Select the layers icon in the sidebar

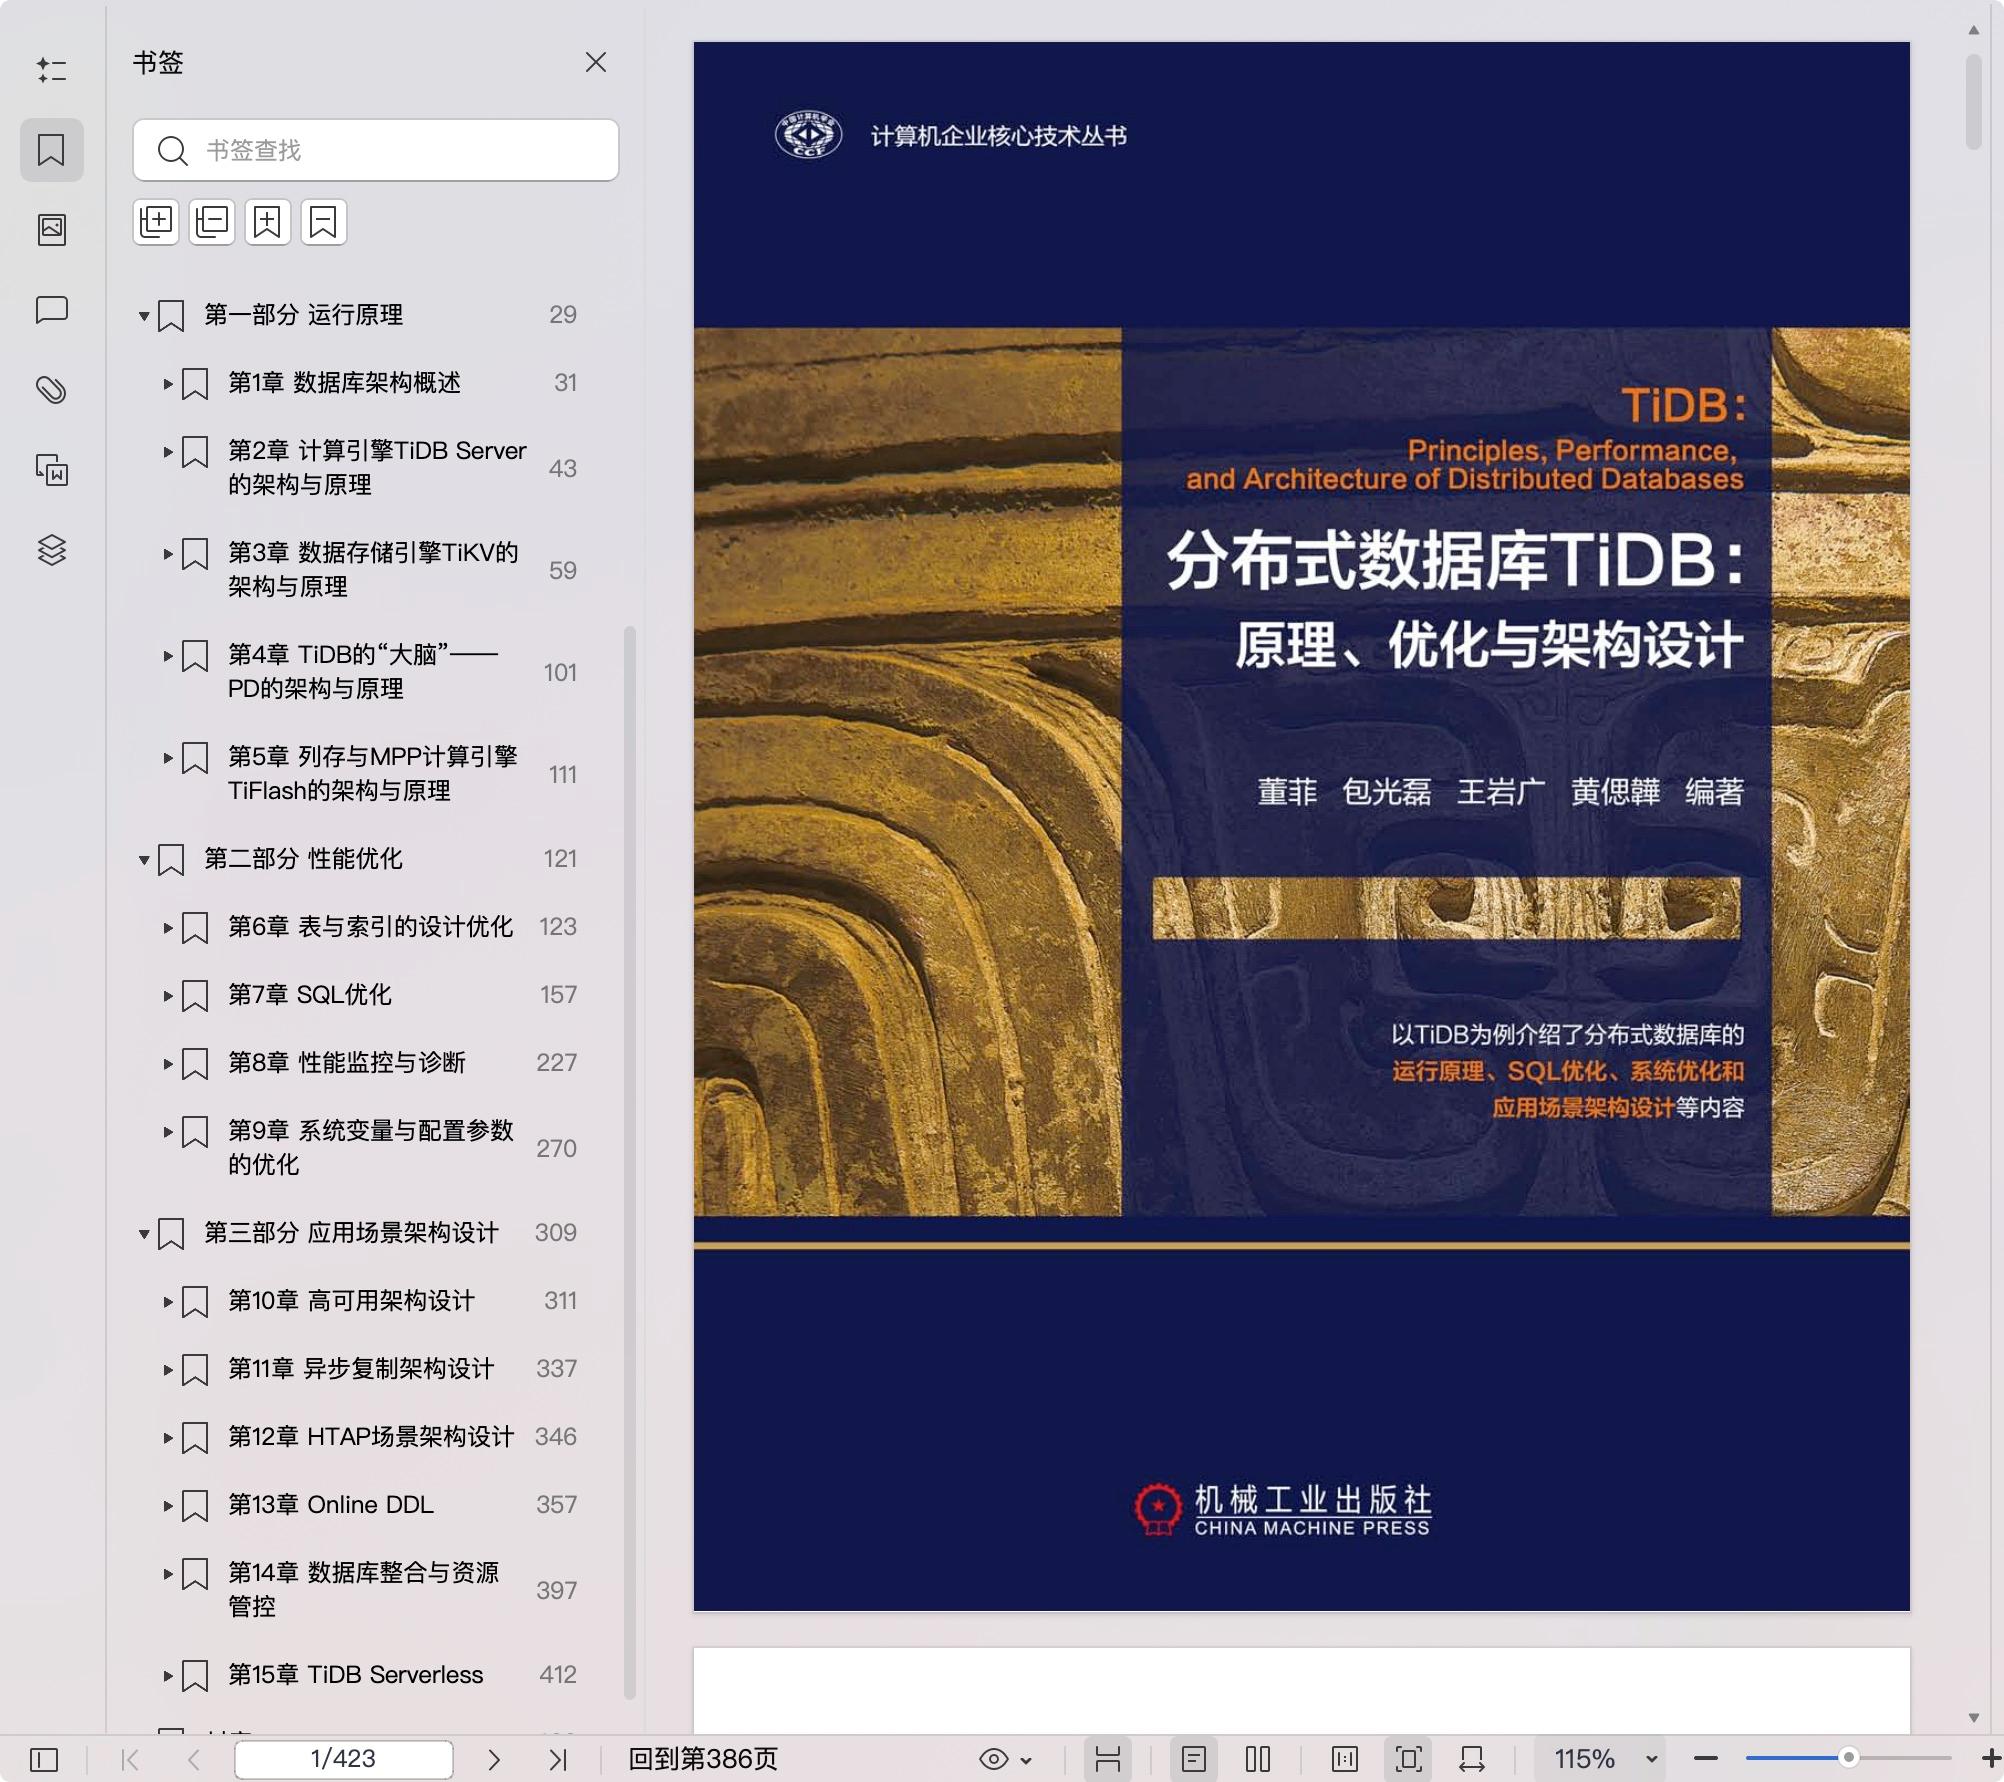(x=51, y=549)
